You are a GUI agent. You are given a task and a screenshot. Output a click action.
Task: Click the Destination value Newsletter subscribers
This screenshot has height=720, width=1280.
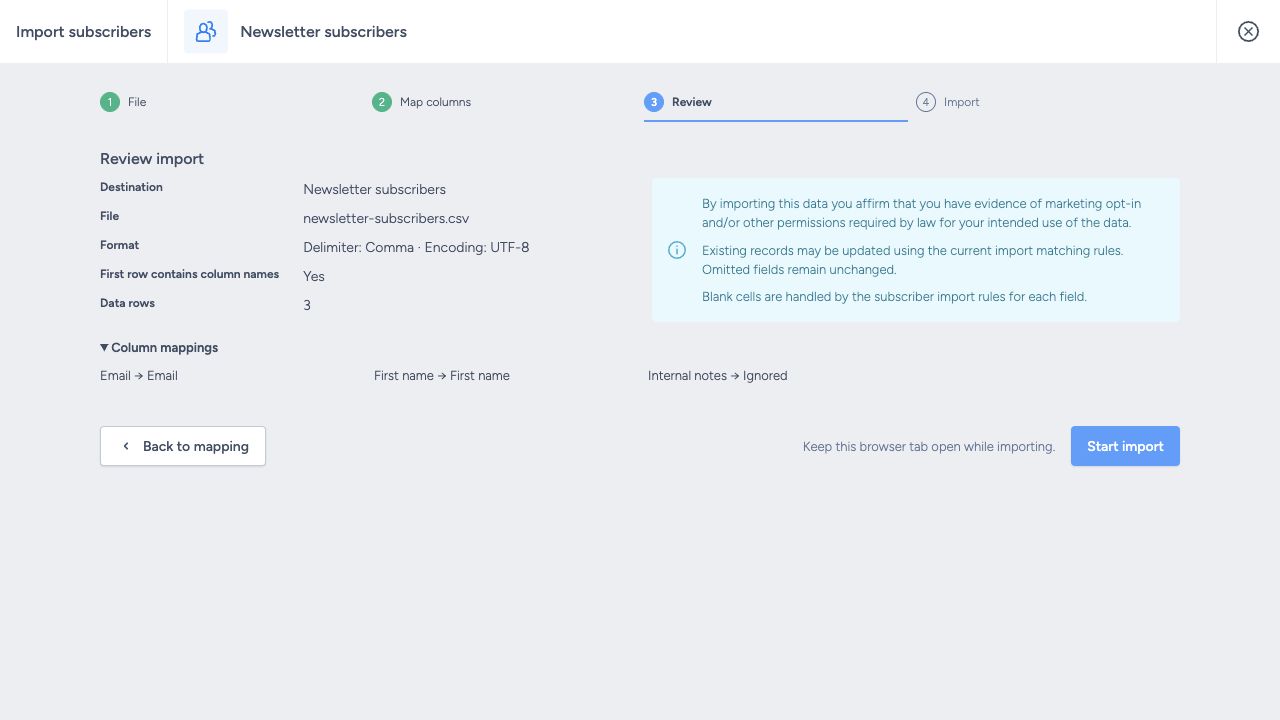pos(375,189)
